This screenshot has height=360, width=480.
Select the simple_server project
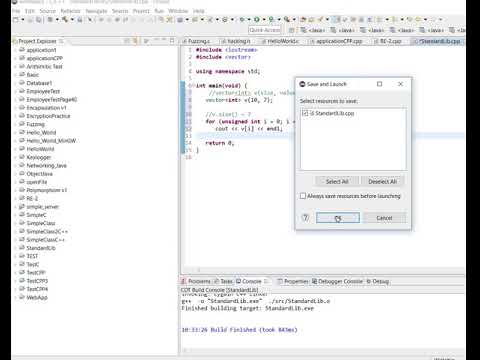pos(42,207)
